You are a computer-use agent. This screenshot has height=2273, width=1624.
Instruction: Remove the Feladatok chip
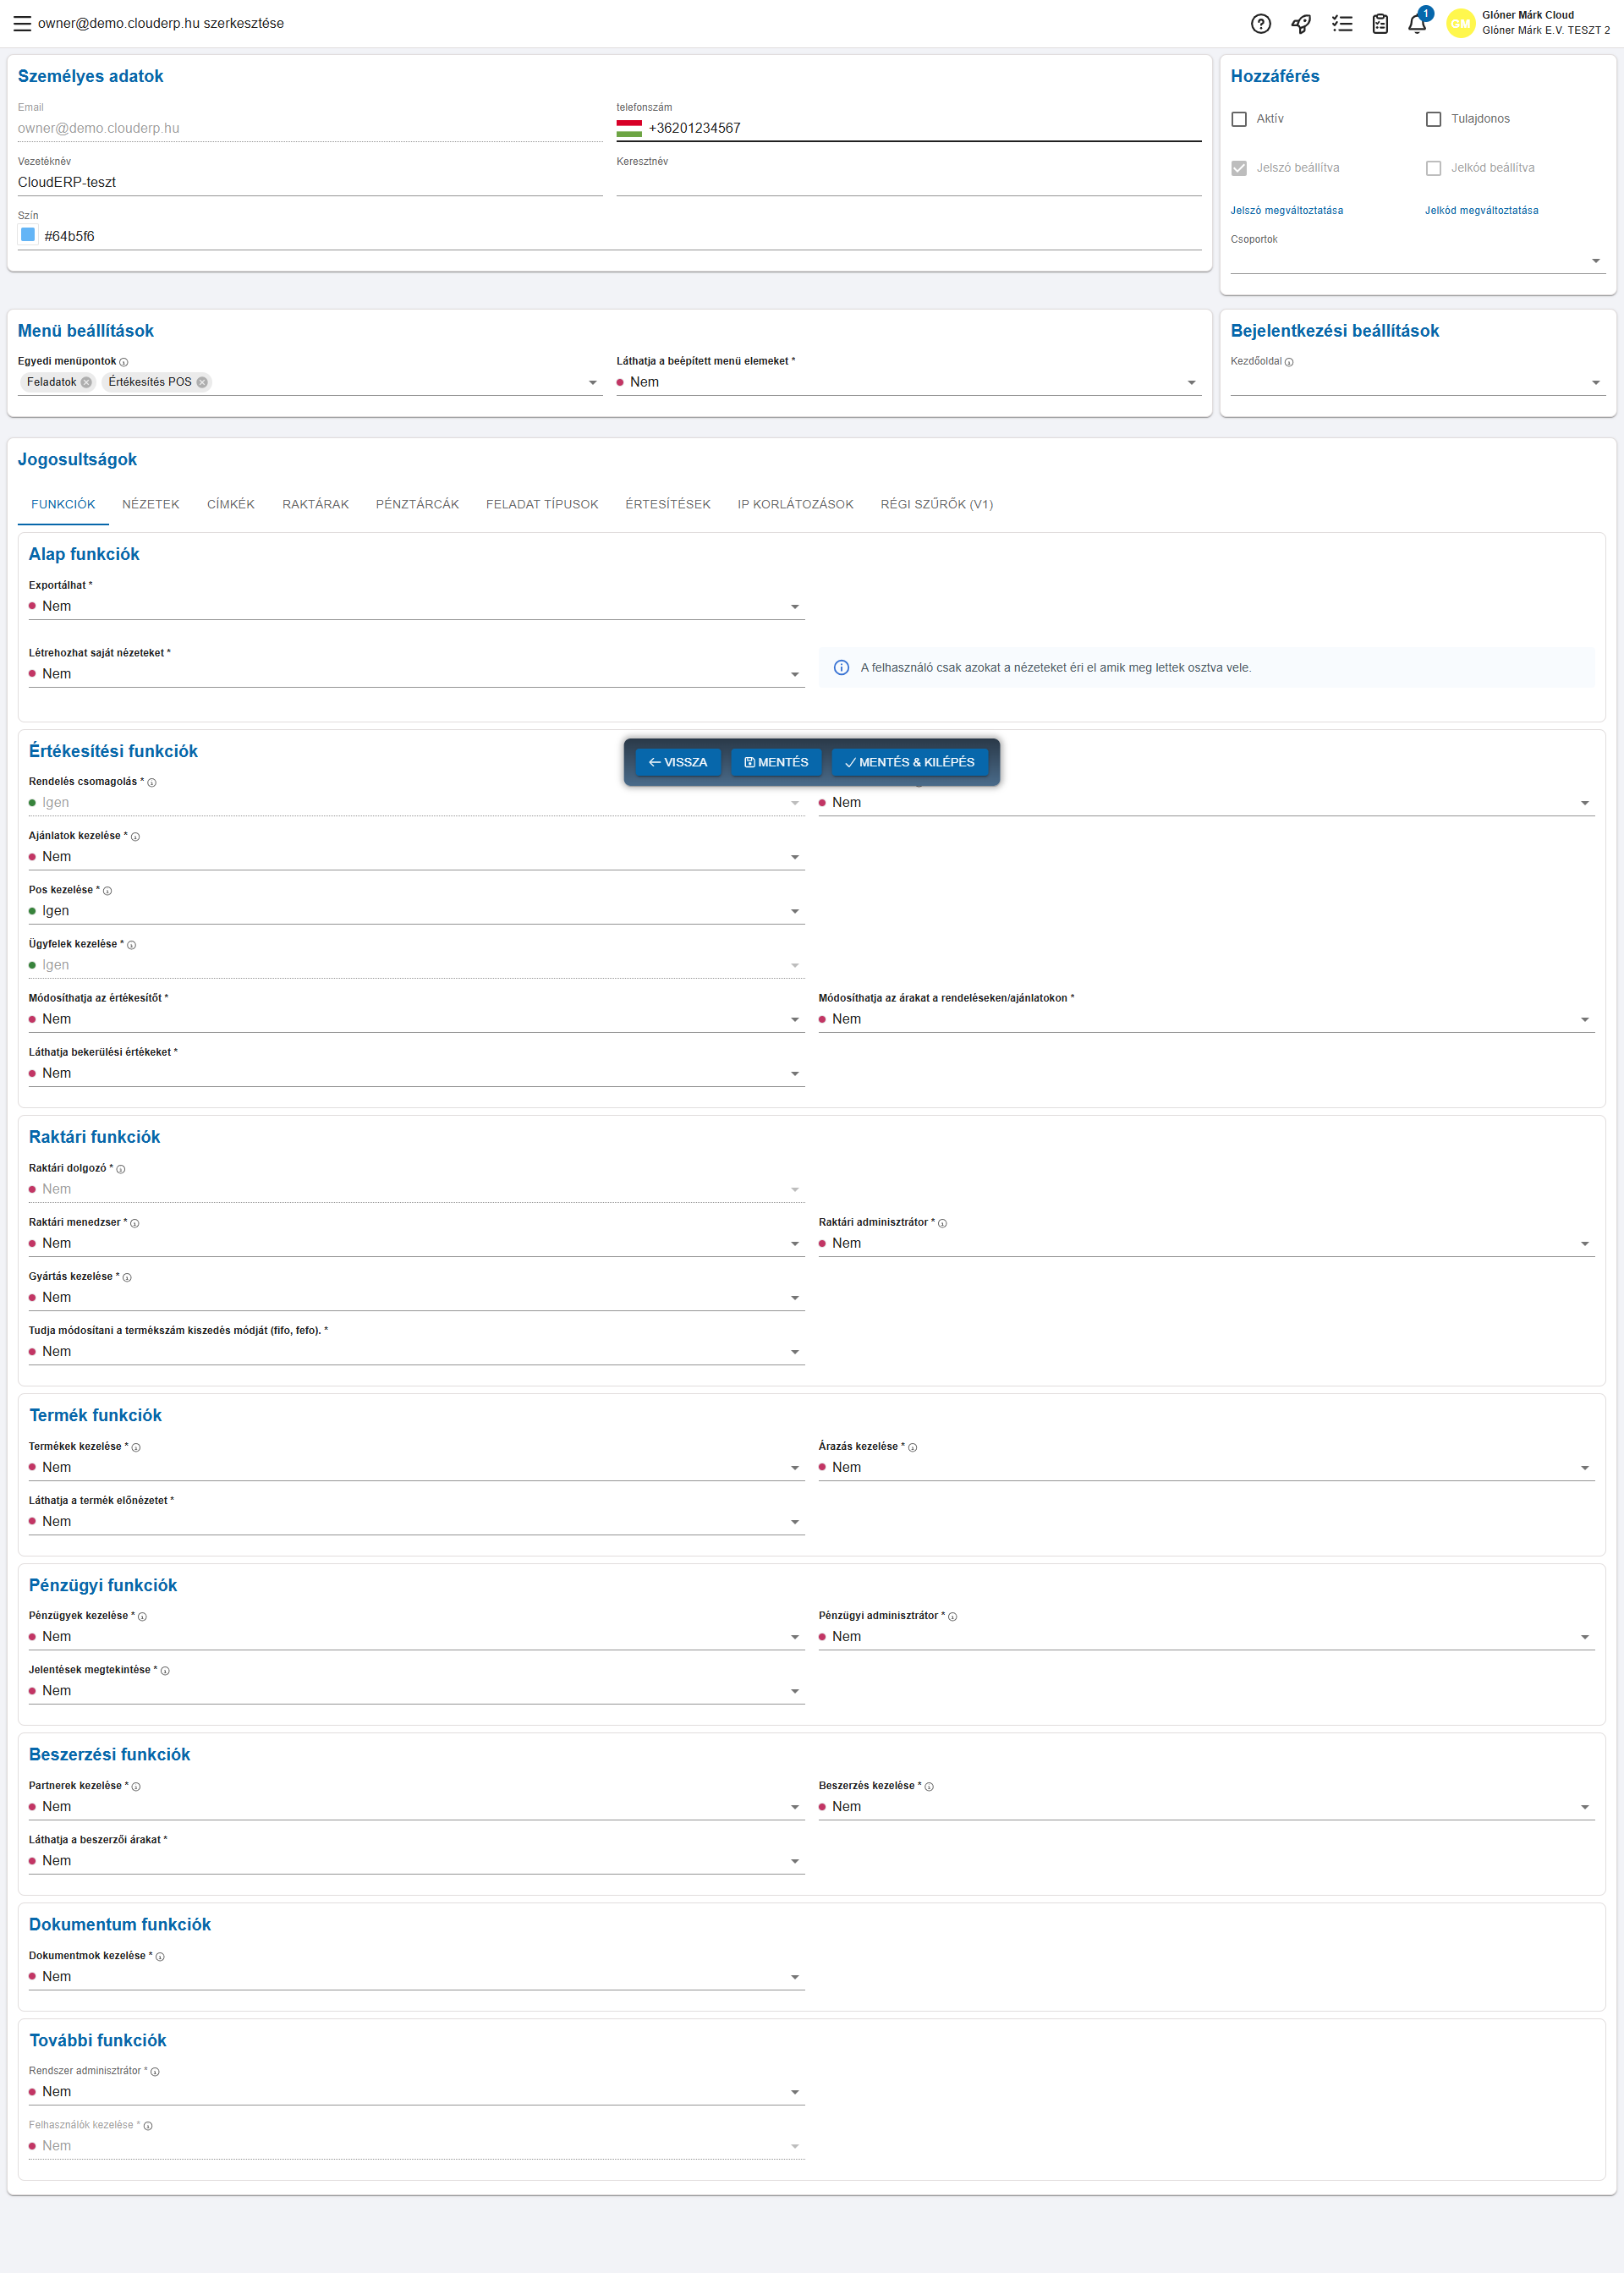coord(87,382)
